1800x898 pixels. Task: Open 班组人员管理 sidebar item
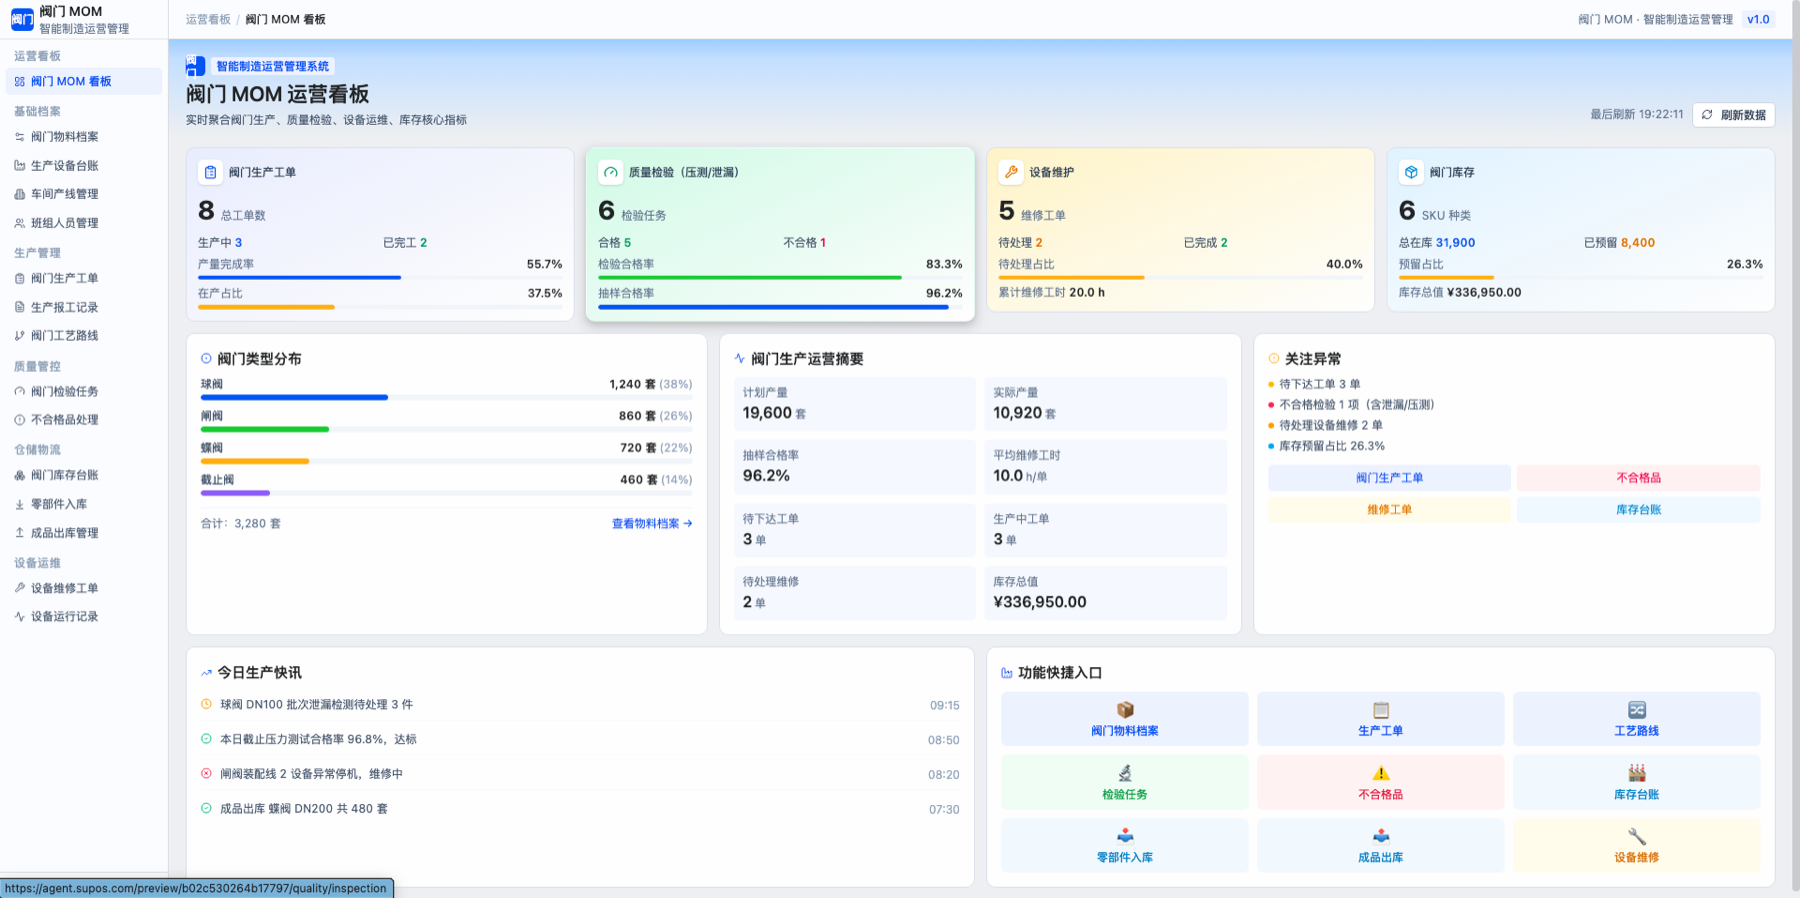pos(84,223)
